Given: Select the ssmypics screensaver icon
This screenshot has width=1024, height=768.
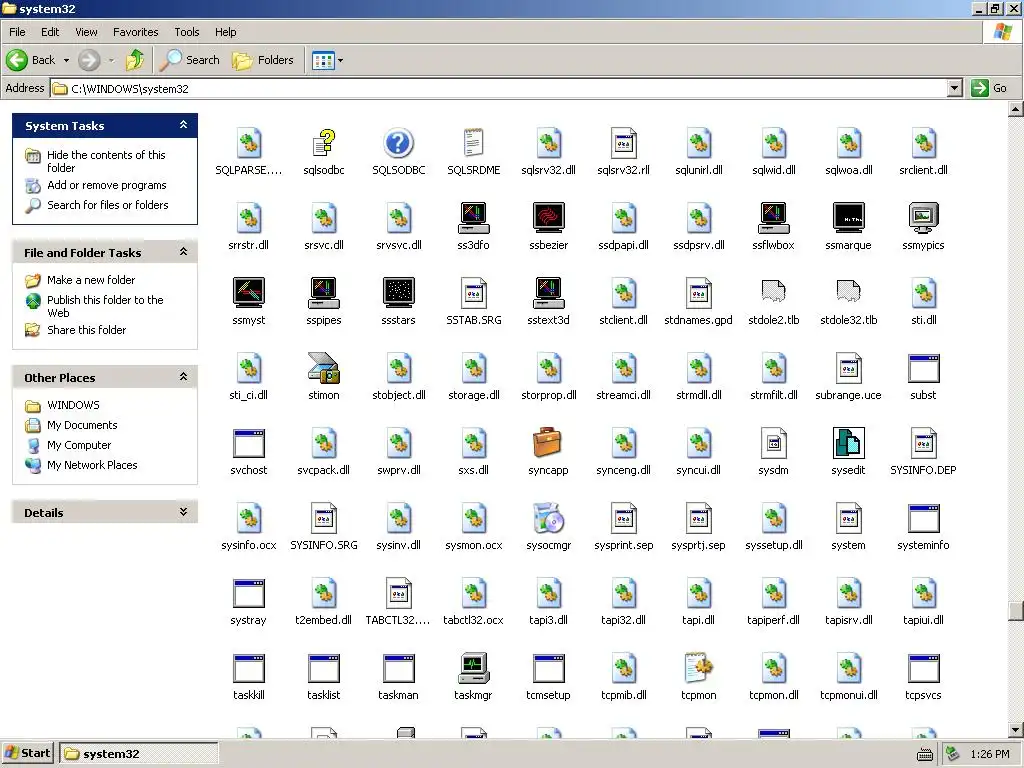Looking at the screenshot, I should pyautogui.click(x=923, y=217).
